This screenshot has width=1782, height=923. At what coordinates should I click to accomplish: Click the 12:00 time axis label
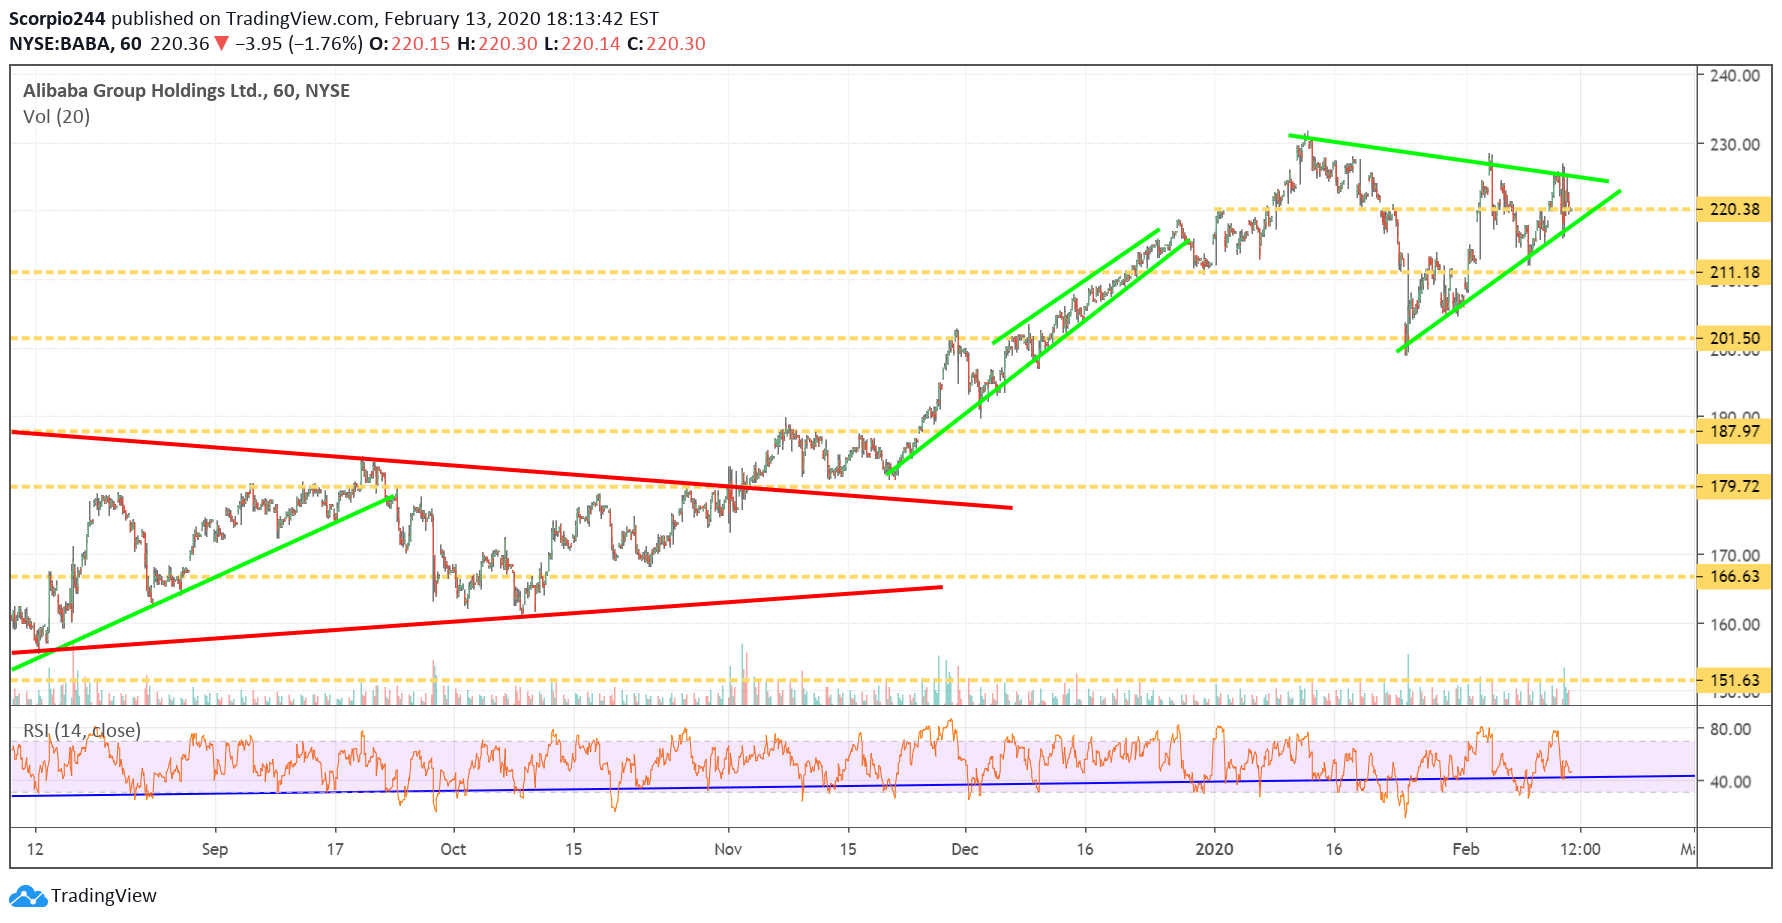[1580, 849]
